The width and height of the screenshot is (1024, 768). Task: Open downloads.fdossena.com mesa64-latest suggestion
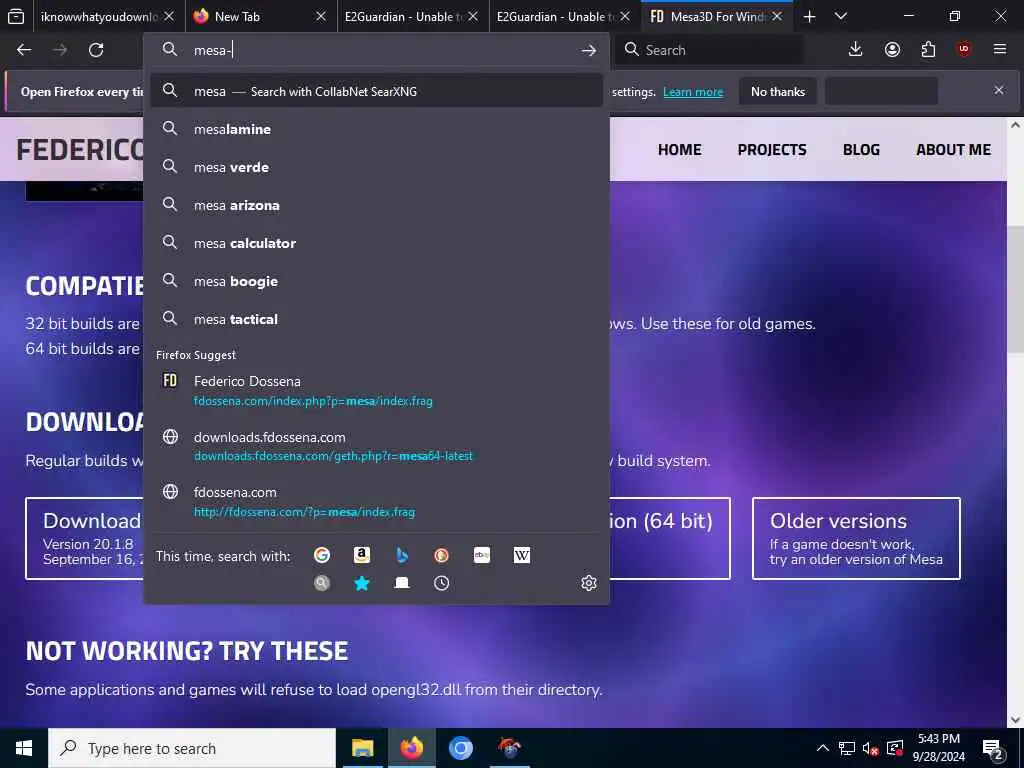tap(376, 446)
